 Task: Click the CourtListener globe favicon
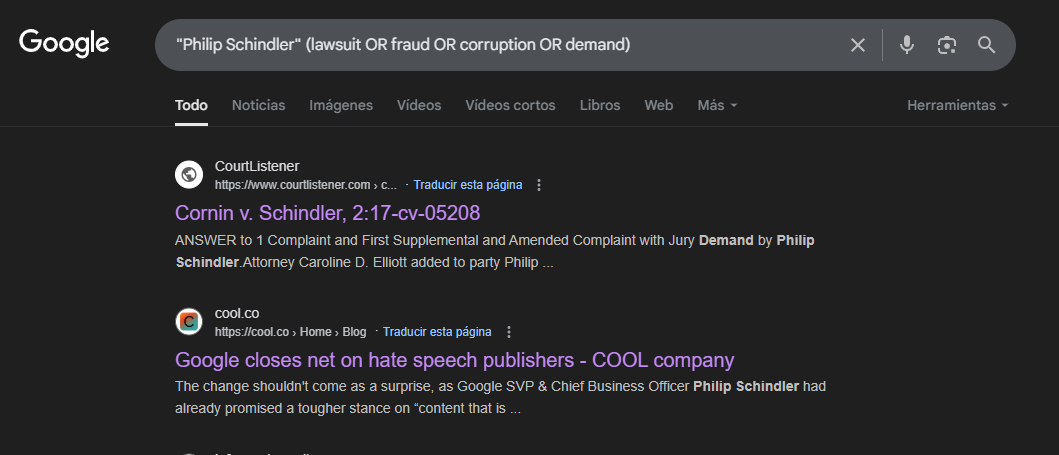[189, 175]
